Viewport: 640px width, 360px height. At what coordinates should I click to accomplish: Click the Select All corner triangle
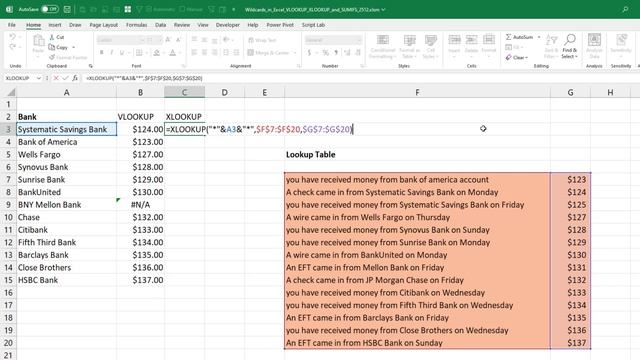point(11,93)
